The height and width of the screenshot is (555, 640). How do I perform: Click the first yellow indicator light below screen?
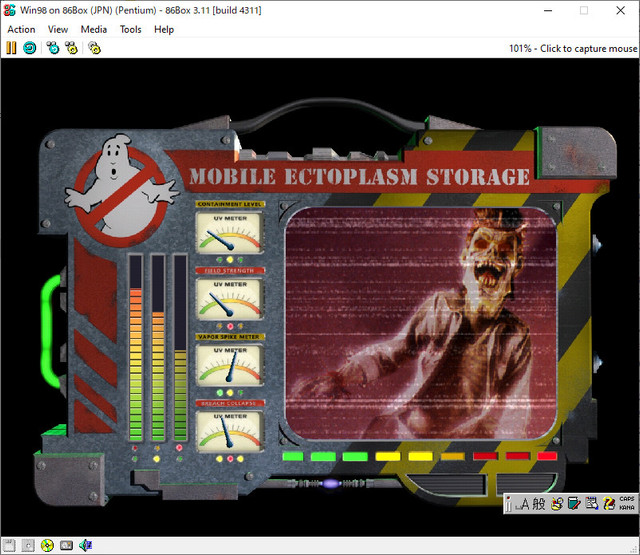388,456
